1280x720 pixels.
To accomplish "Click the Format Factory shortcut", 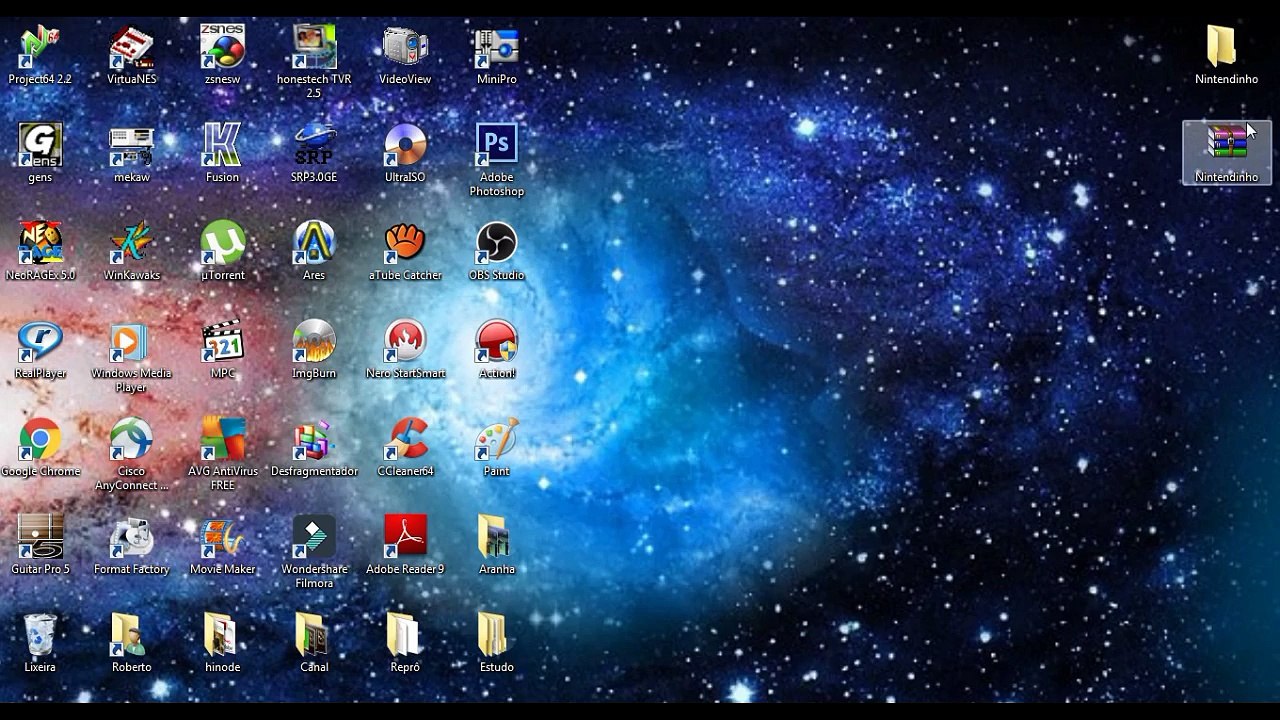I will [131, 537].
